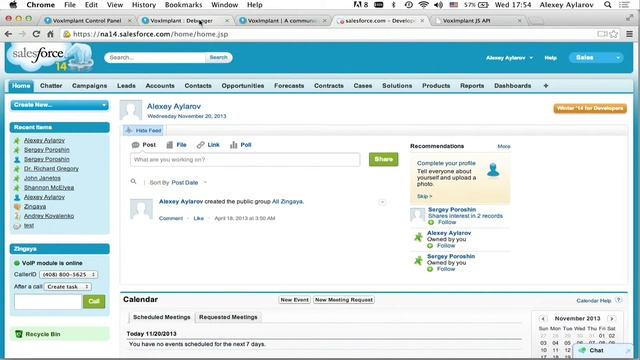
Task: Open the Dashboards tab
Action: click(513, 86)
